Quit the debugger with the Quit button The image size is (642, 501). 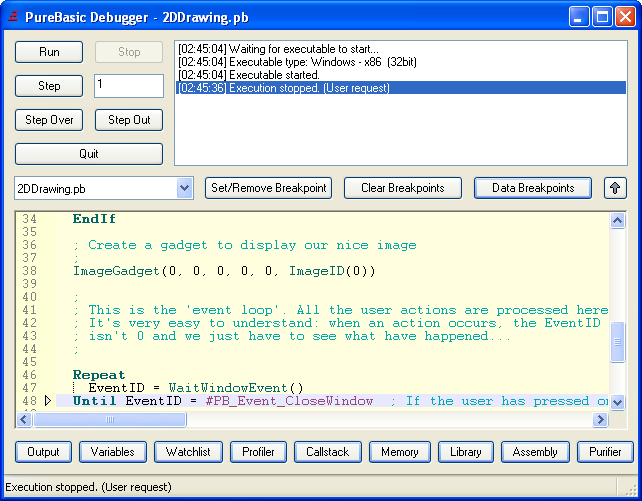pos(89,154)
